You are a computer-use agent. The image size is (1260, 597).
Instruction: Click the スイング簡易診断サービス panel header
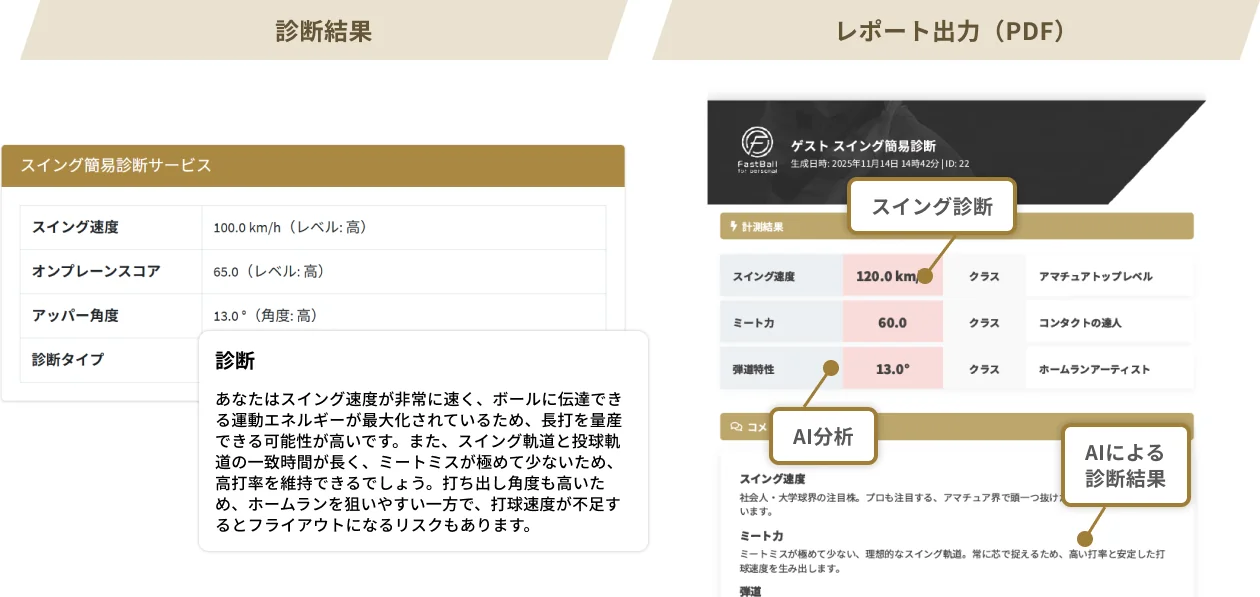click(x=313, y=166)
